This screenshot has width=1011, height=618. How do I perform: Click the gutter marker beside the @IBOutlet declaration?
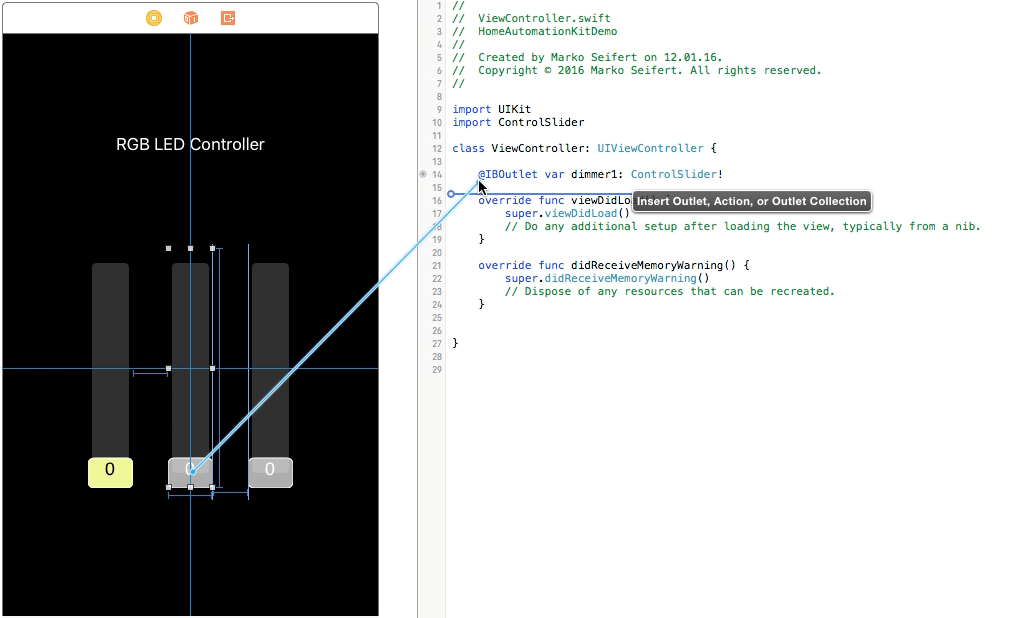(423, 174)
